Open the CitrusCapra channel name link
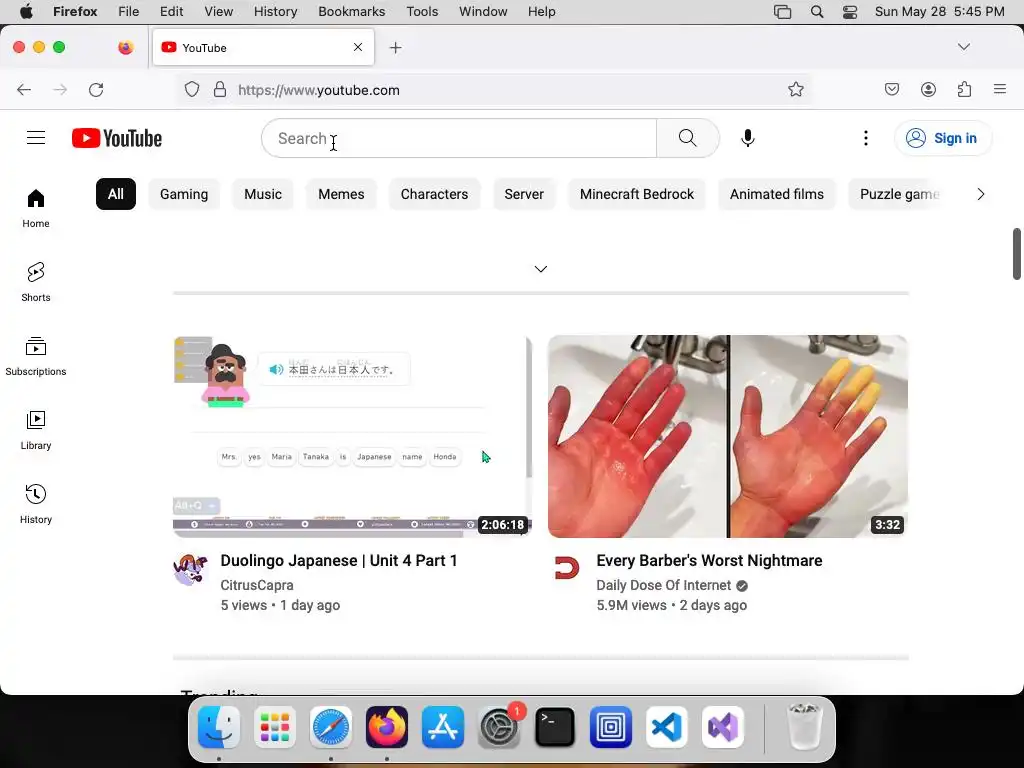This screenshot has height=768, width=1024. (257, 585)
